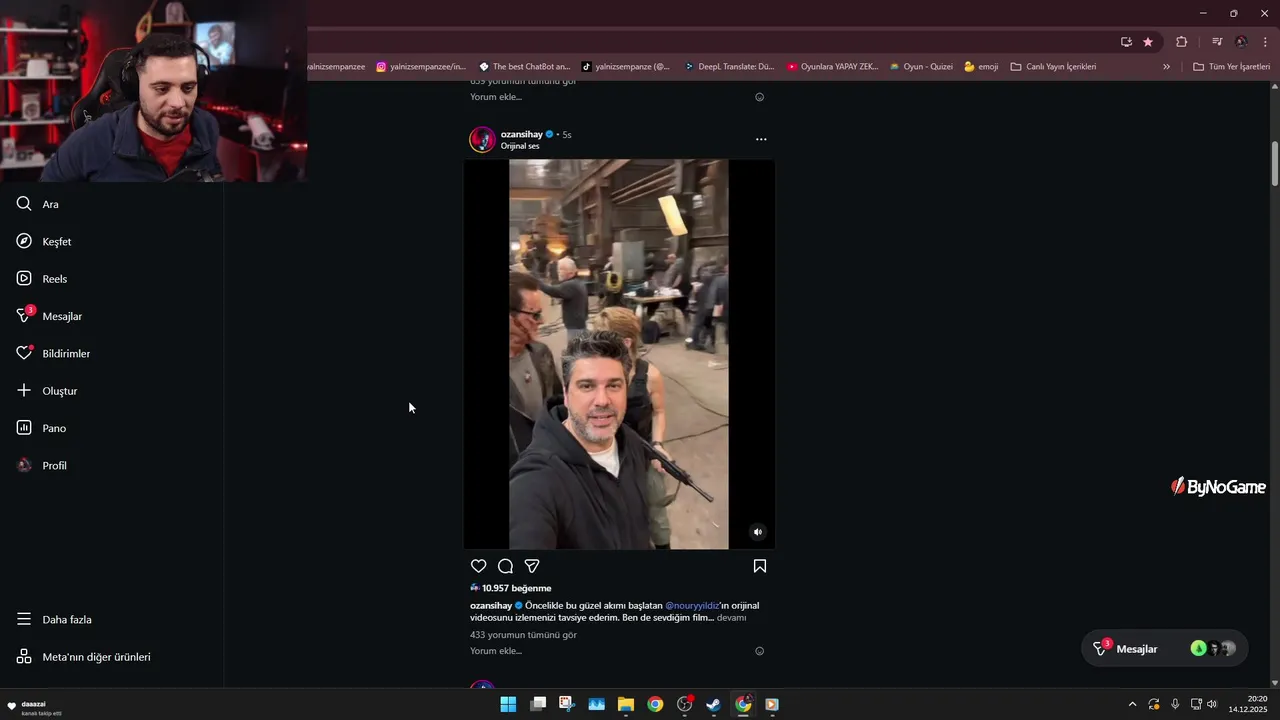The height and width of the screenshot is (720, 1280).
Task: Show hidden system tray icons
Action: pyautogui.click(x=1132, y=704)
